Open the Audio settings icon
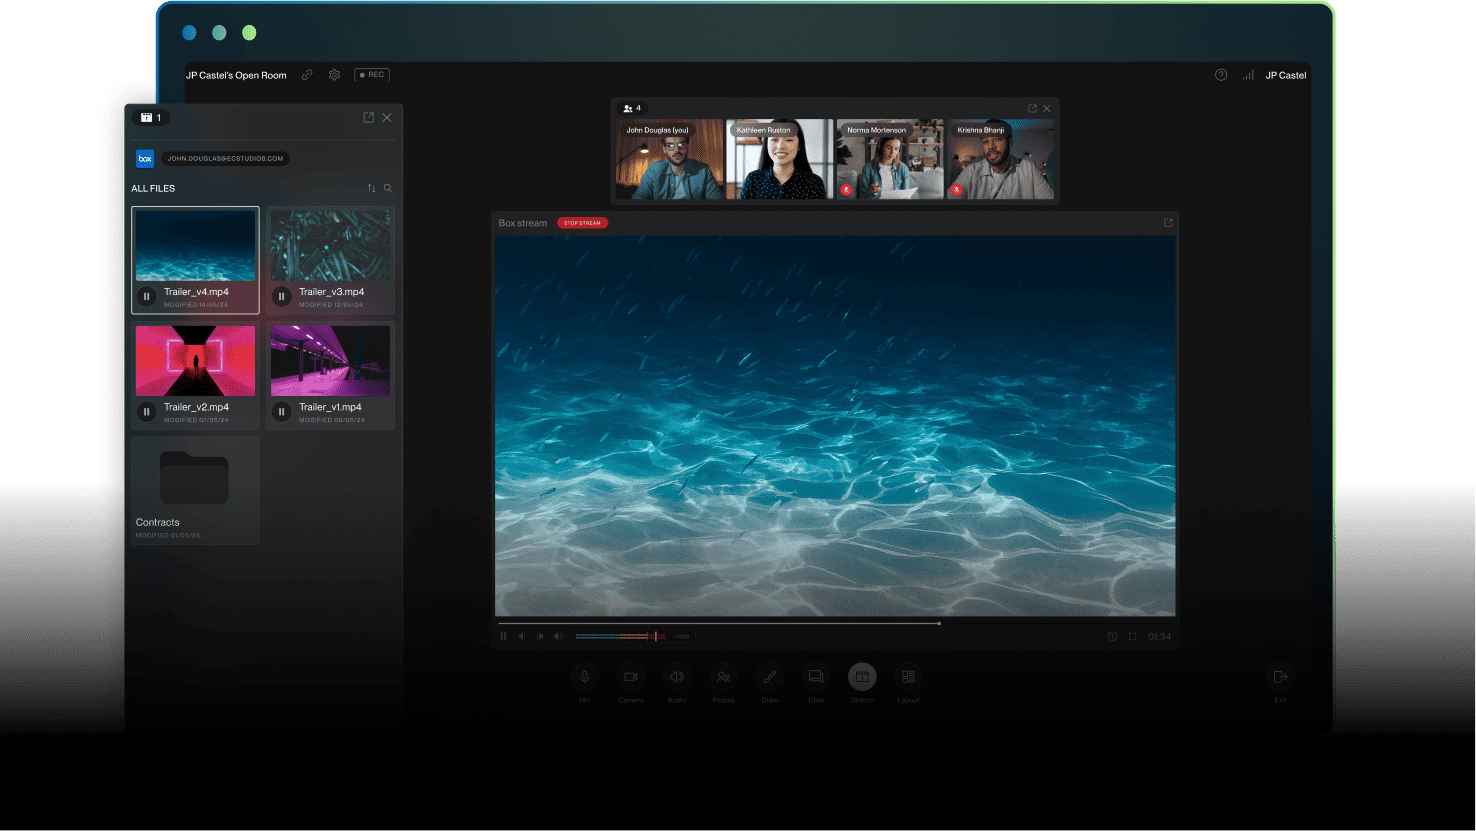 point(677,678)
